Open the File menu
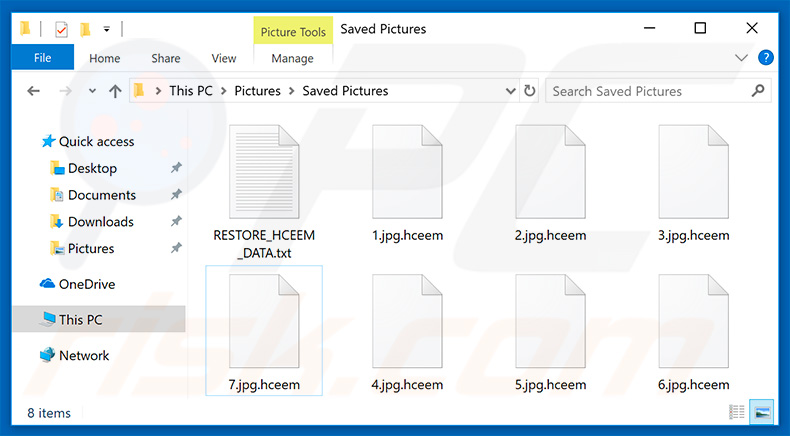Image resolution: width=790 pixels, height=436 pixels. click(42, 58)
